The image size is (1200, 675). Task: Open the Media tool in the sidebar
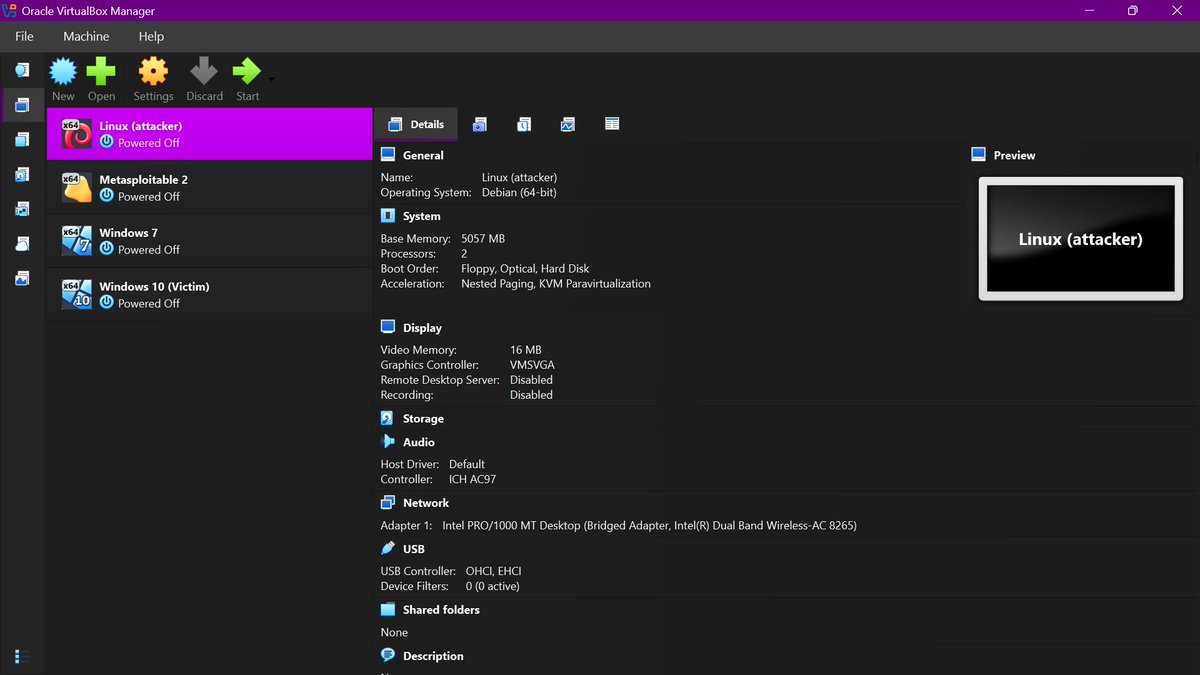coord(22,175)
